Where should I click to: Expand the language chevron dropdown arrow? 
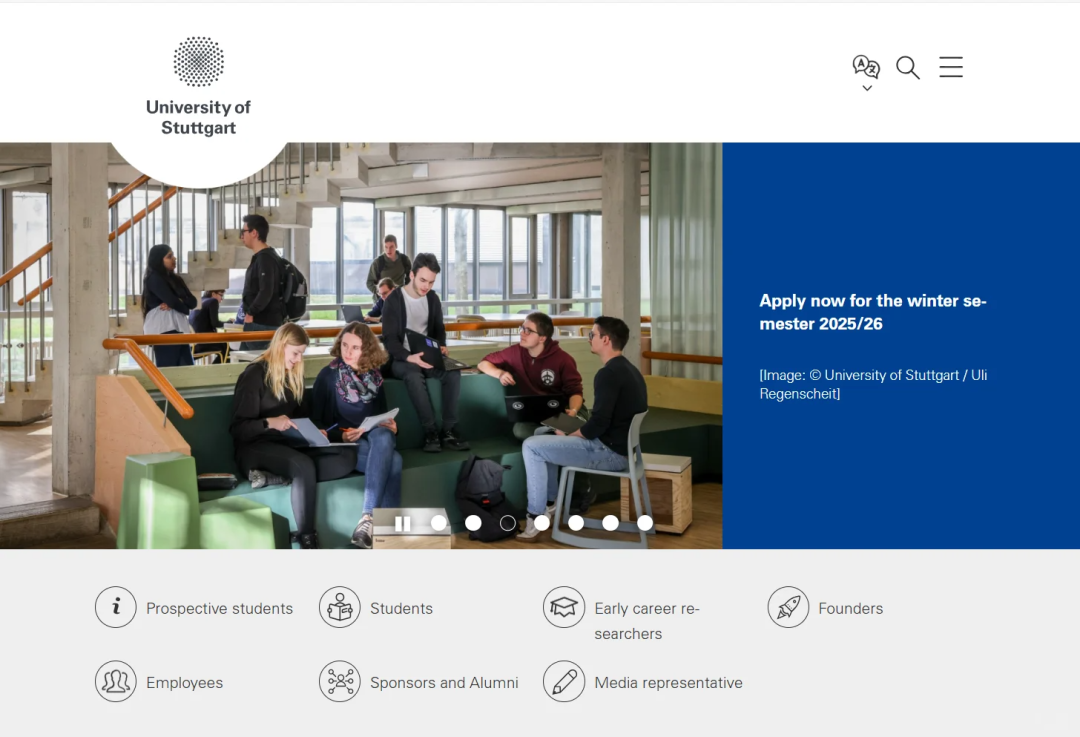click(x=867, y=88)
